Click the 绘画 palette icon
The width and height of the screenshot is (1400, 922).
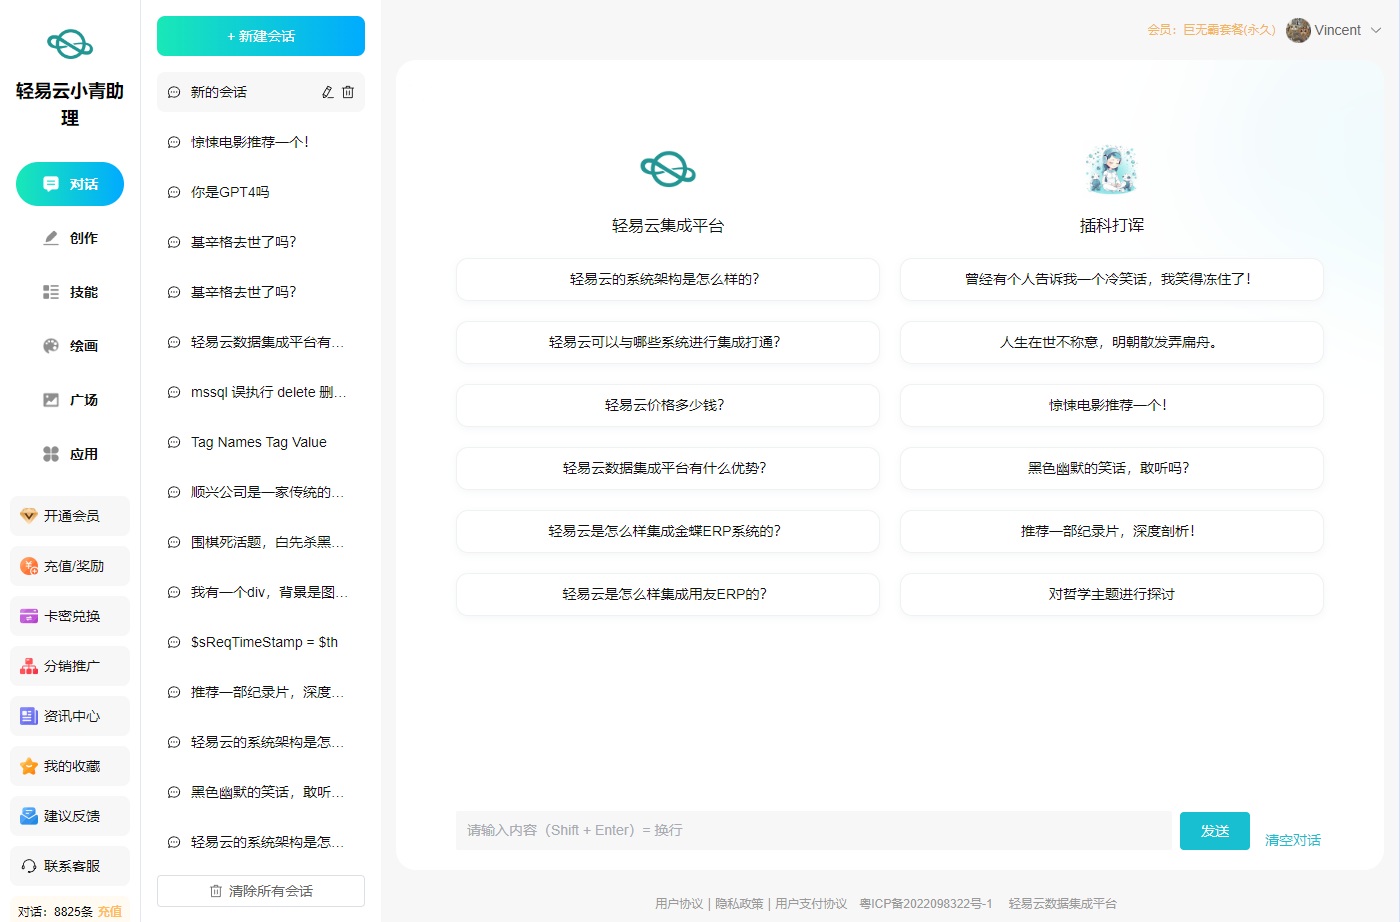point(51,346)
